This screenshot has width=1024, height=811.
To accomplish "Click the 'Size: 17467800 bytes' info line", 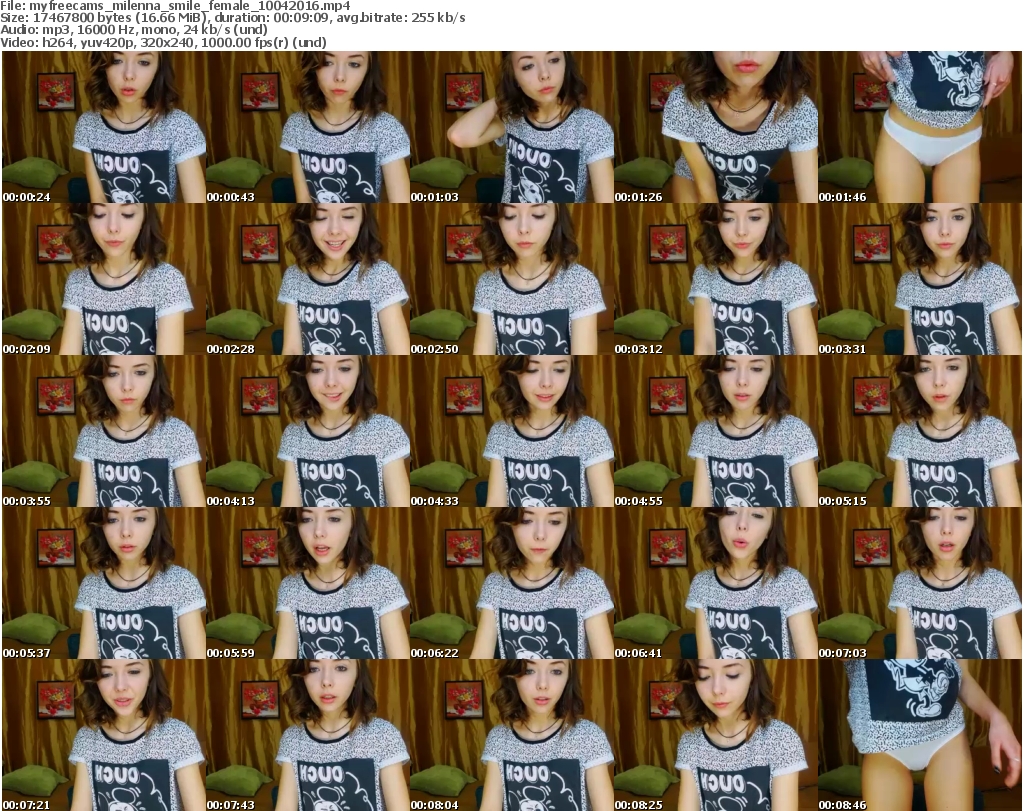I will tap(233, 18).
